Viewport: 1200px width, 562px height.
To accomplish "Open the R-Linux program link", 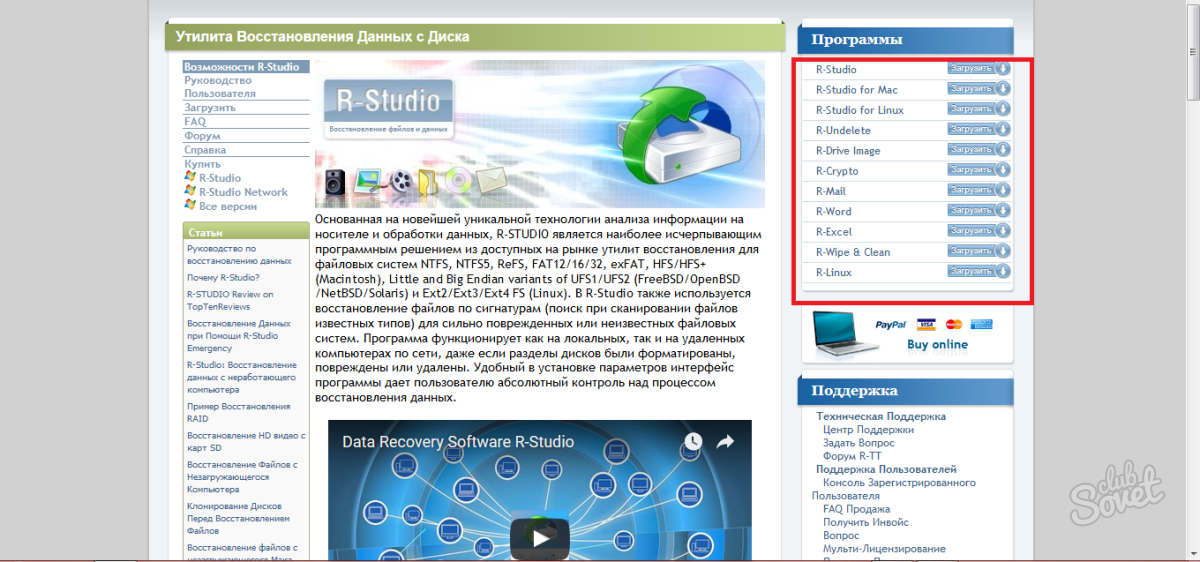I will point(834,272).
